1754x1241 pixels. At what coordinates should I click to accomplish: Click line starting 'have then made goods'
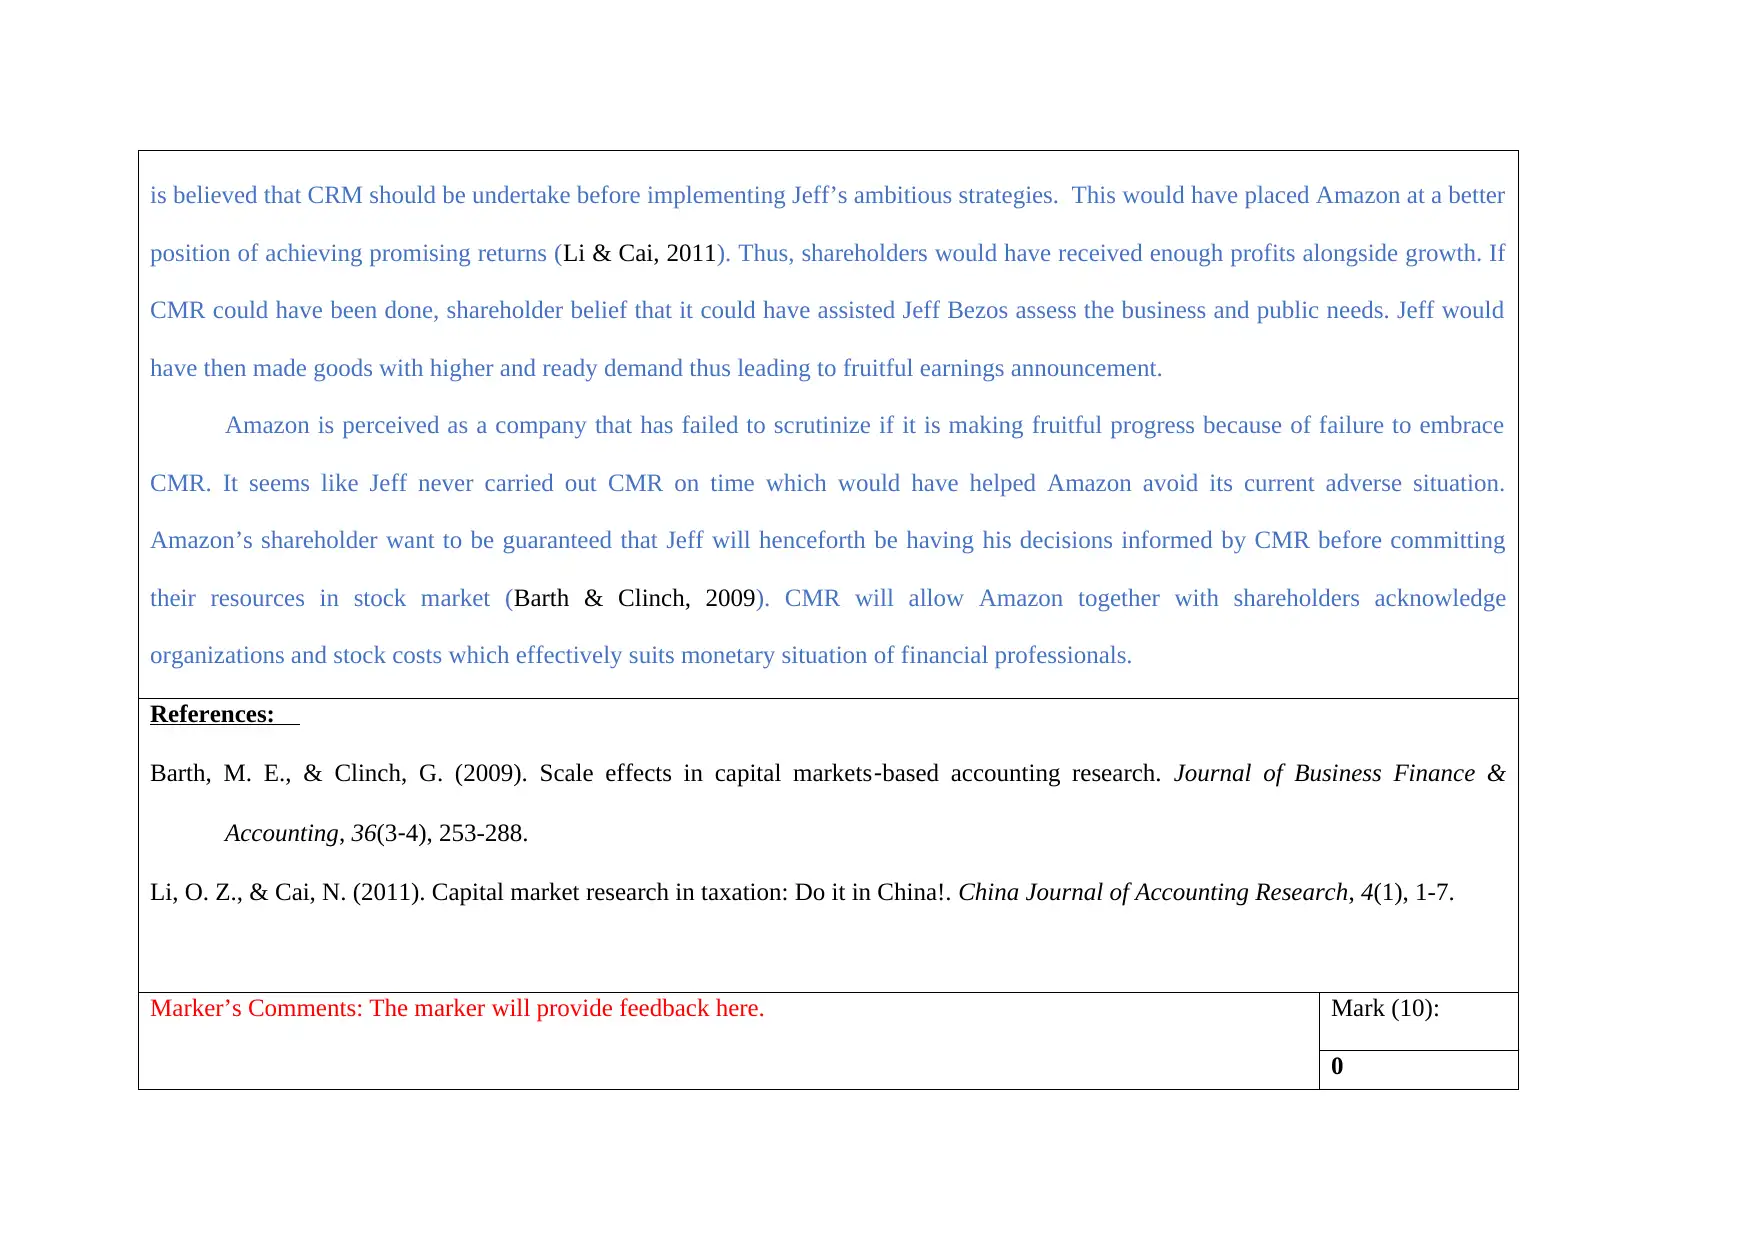coord(656,368)
